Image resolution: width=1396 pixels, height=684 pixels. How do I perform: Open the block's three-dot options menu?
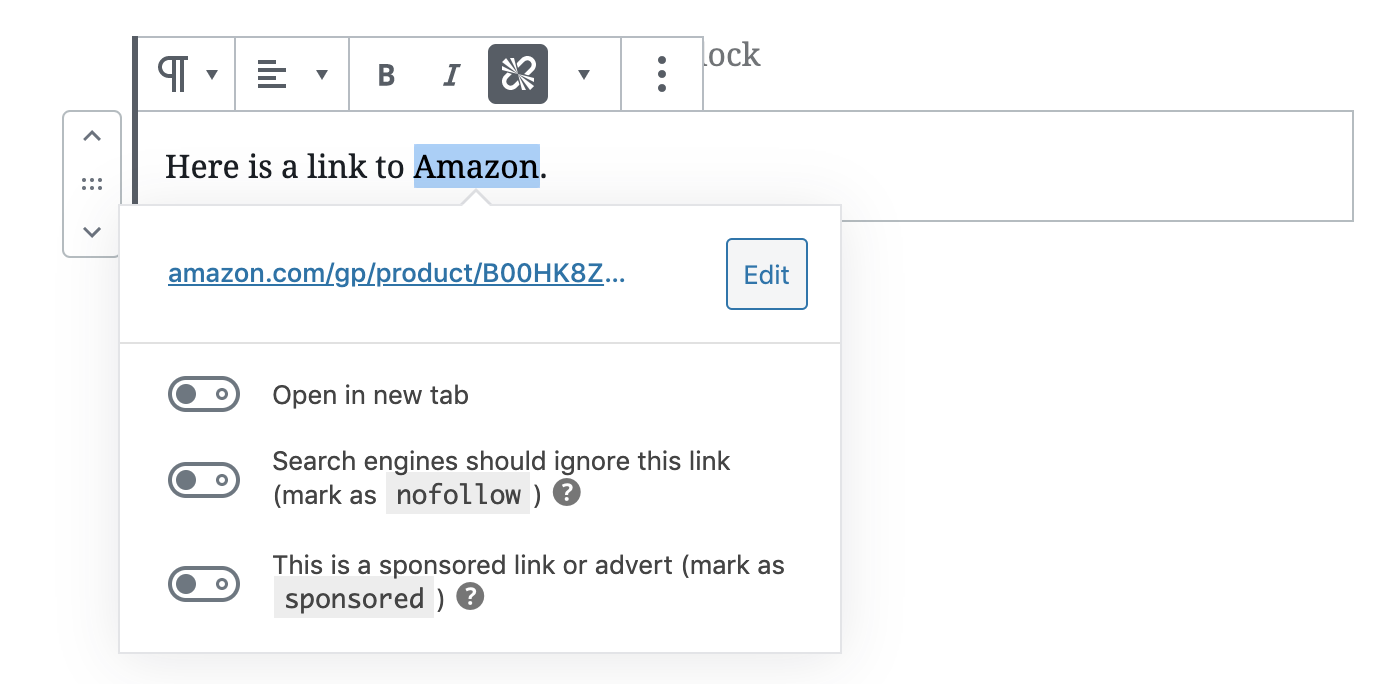coord(662,74)
